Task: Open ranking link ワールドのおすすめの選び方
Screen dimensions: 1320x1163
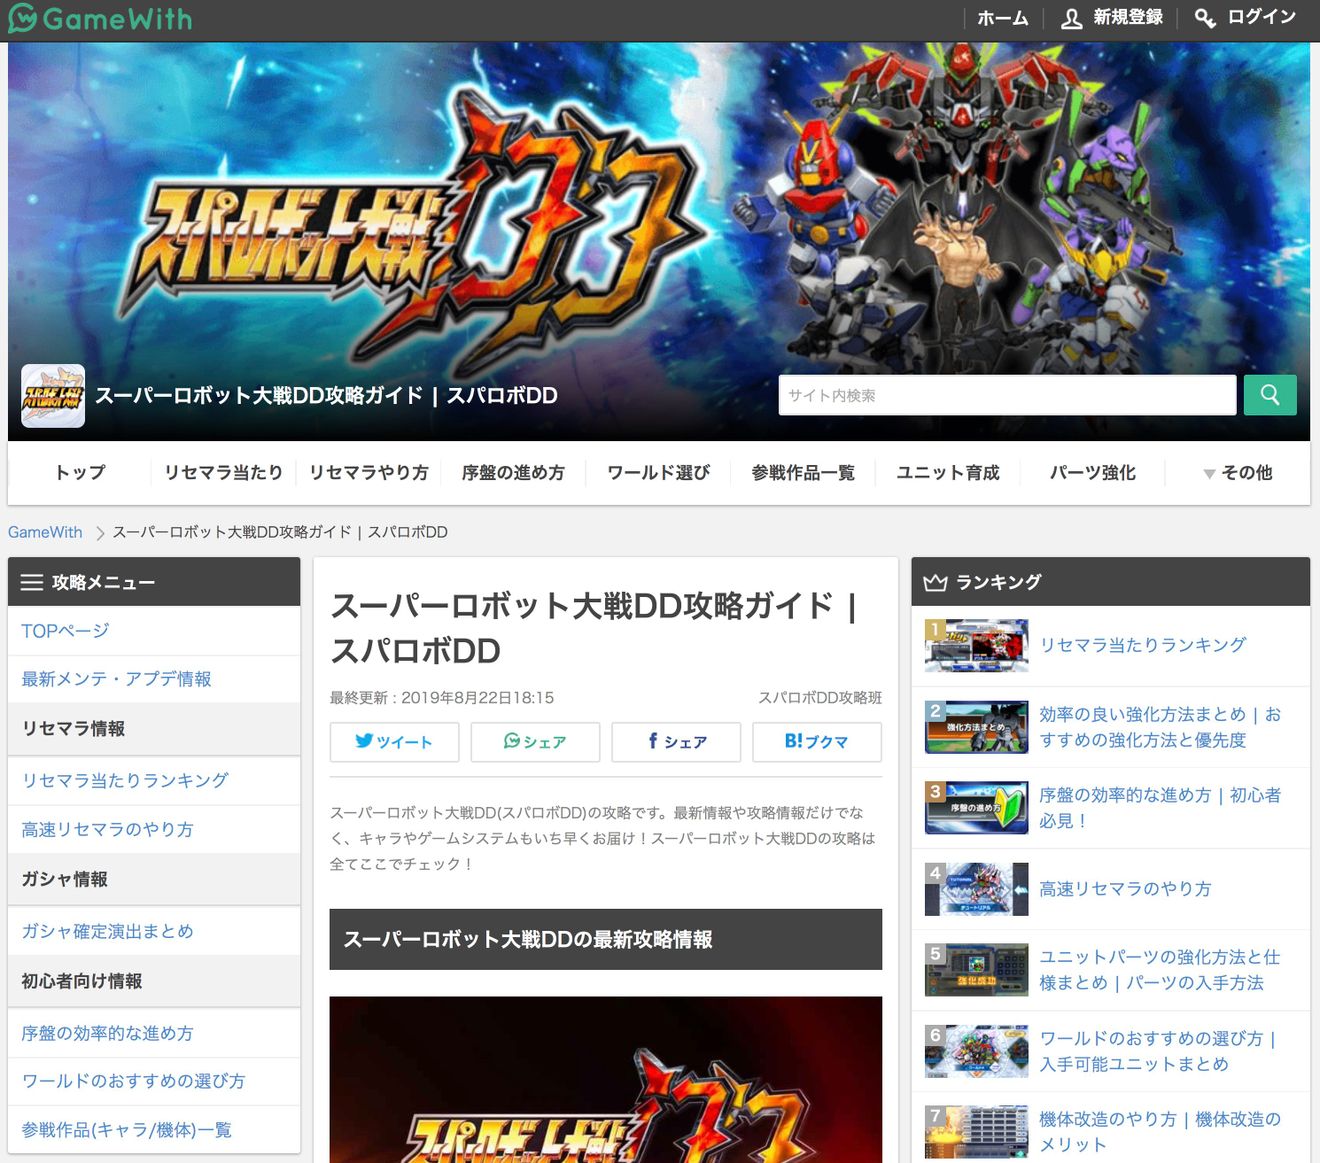Action: pyautogui.click(x=1158, y=1051)
